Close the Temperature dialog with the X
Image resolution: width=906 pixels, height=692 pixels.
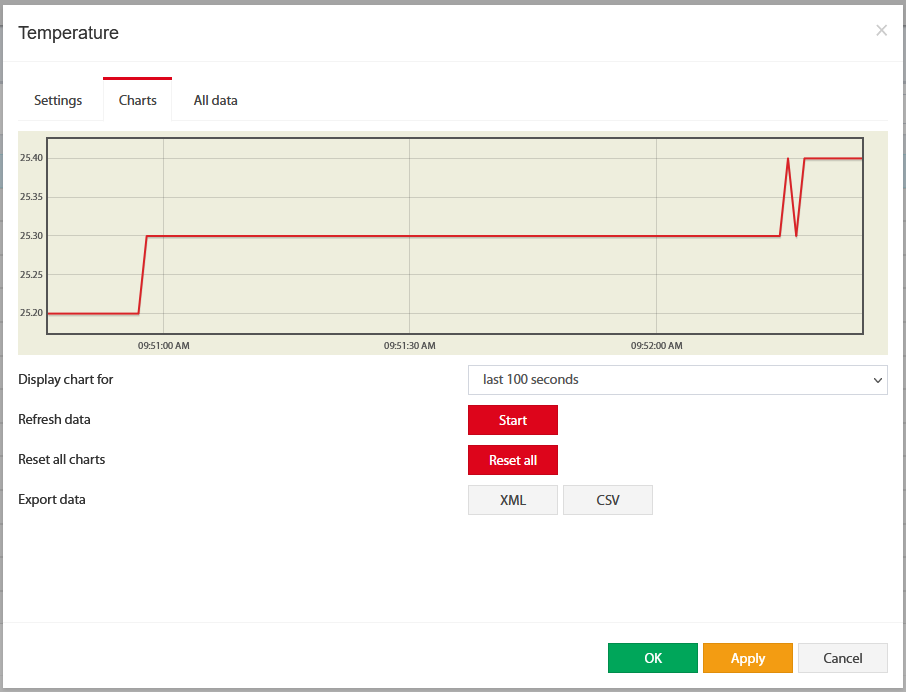tap(881, 31)
